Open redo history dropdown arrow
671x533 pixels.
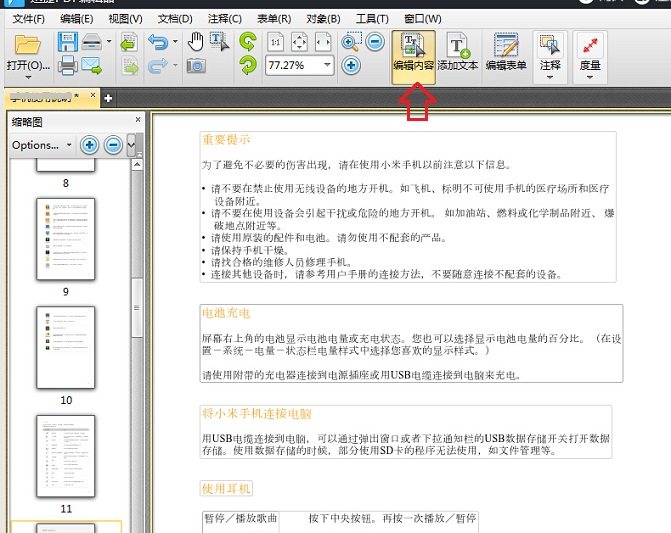[175, 65]
